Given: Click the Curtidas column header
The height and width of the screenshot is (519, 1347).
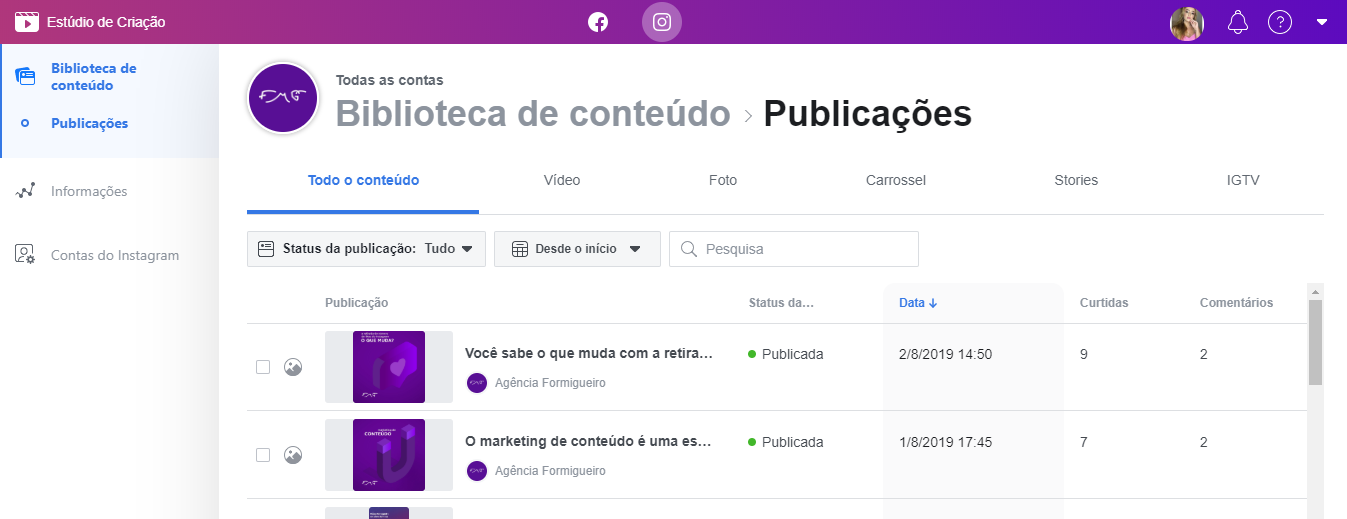Looking at the screenshot, I should (1104, 303).
